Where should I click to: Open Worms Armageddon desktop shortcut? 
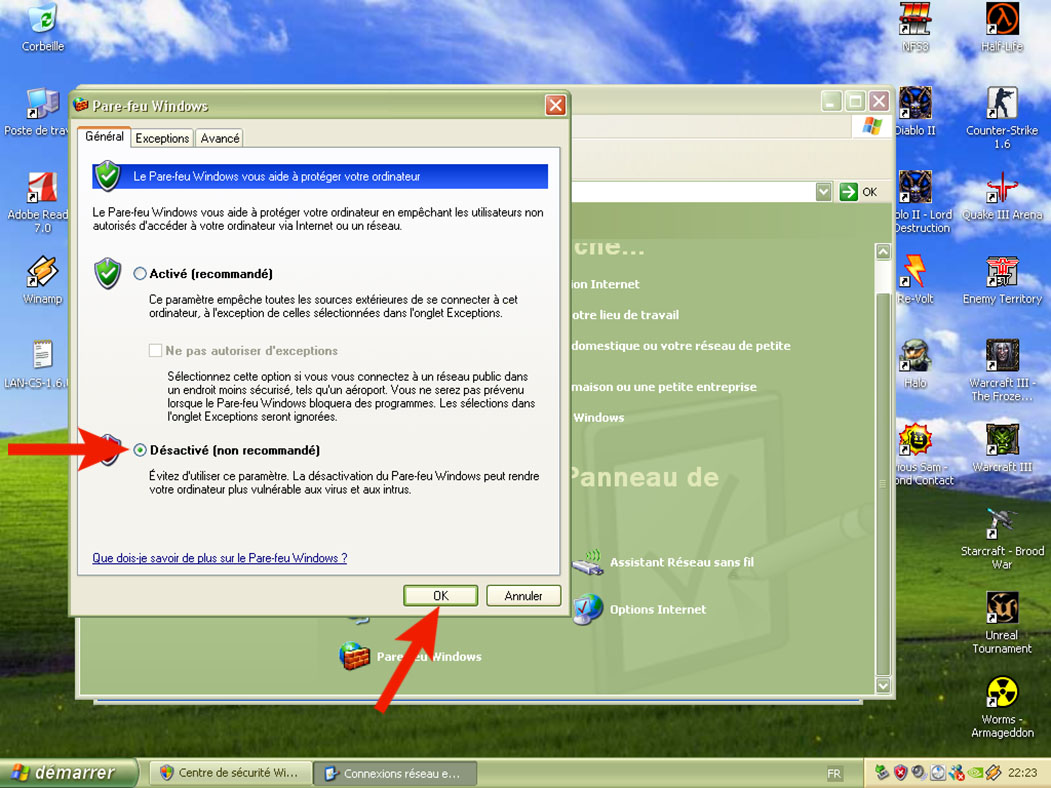[x=1001, y=692]
